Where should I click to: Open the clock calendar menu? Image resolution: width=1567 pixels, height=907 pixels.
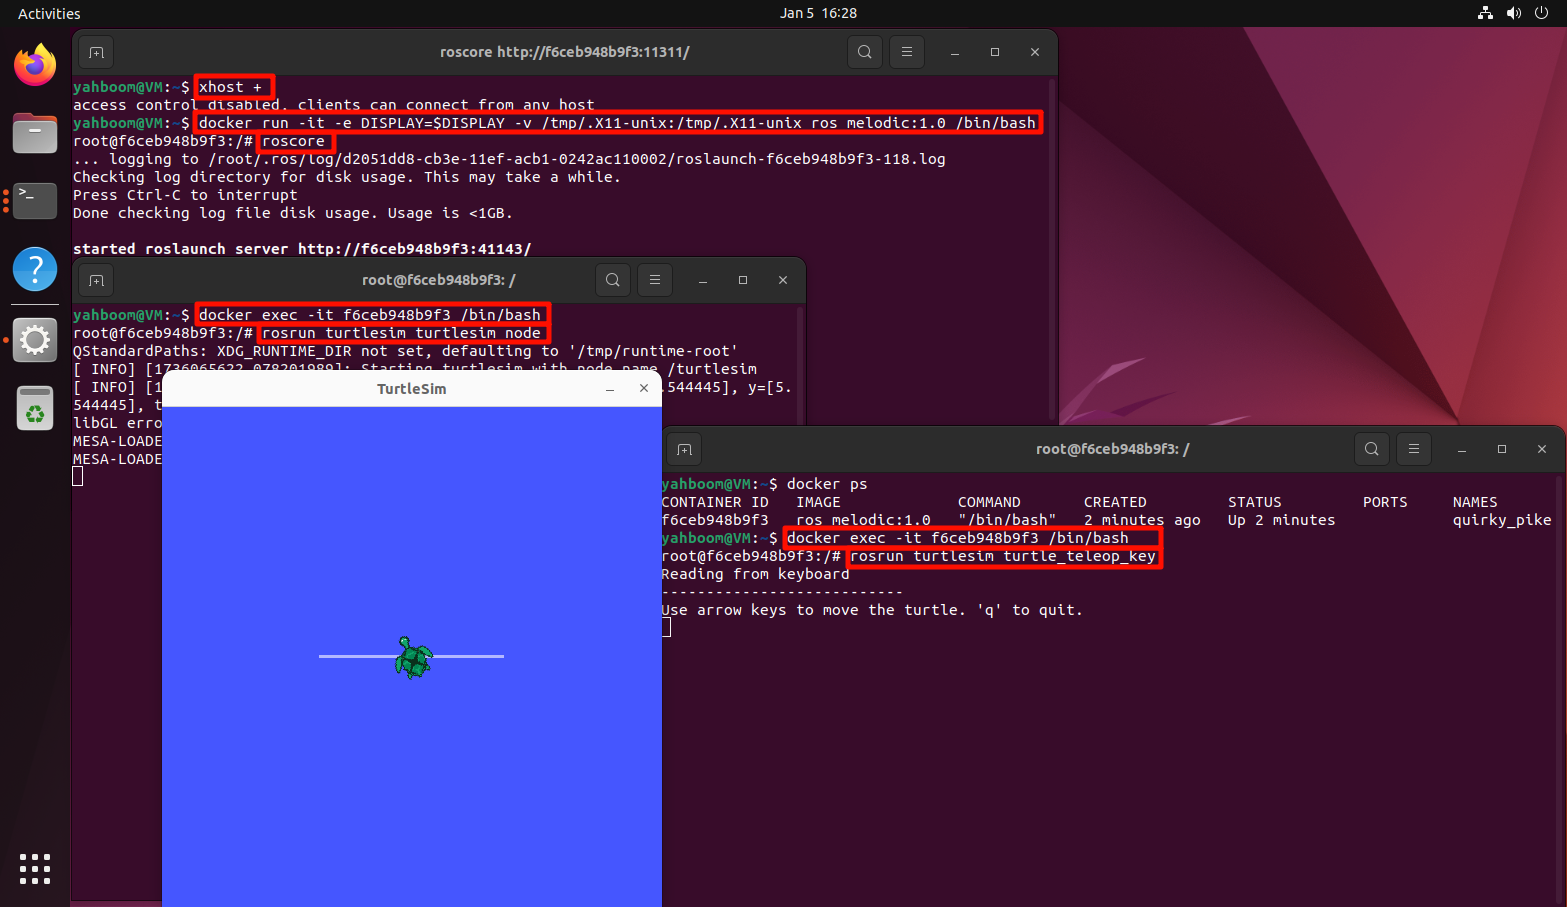click(x=818, y=13)
